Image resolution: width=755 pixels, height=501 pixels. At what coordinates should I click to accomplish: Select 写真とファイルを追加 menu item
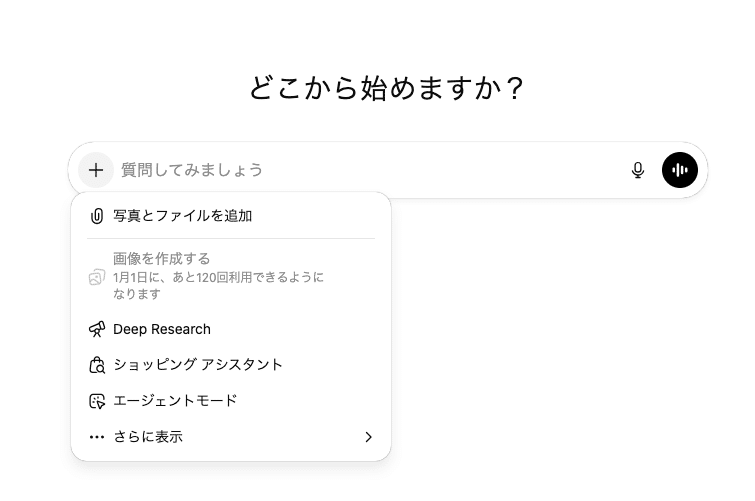coord(183,216)
